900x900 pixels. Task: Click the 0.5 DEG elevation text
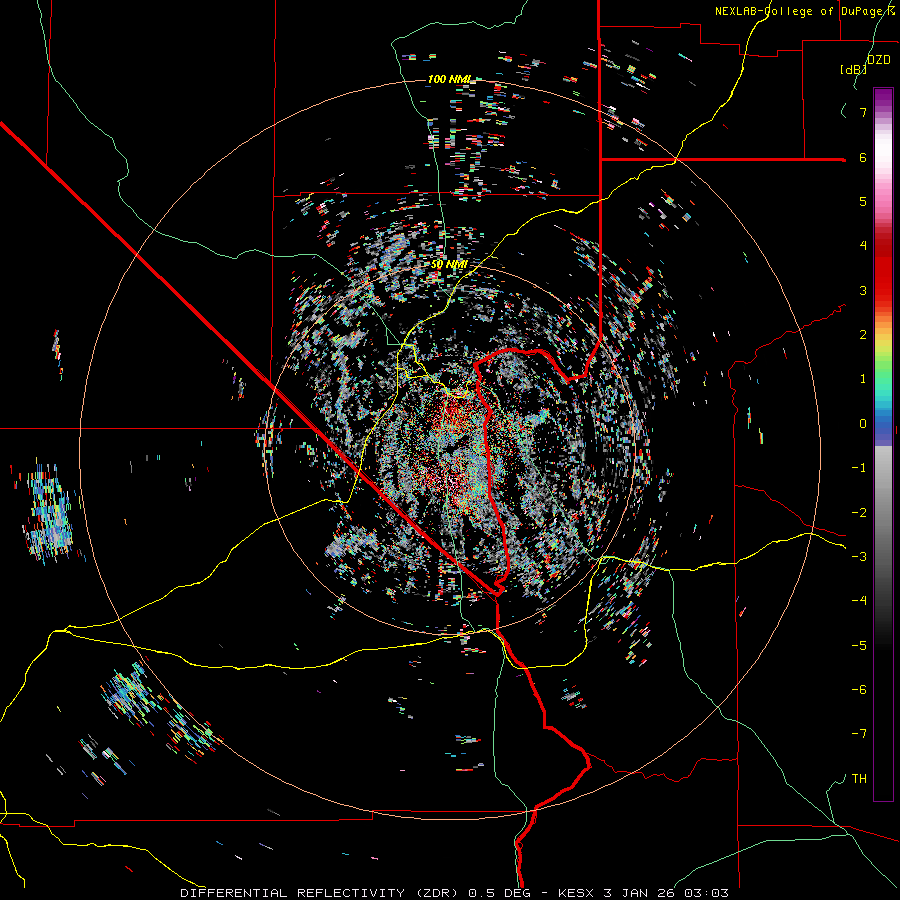(x=497, y=893)
